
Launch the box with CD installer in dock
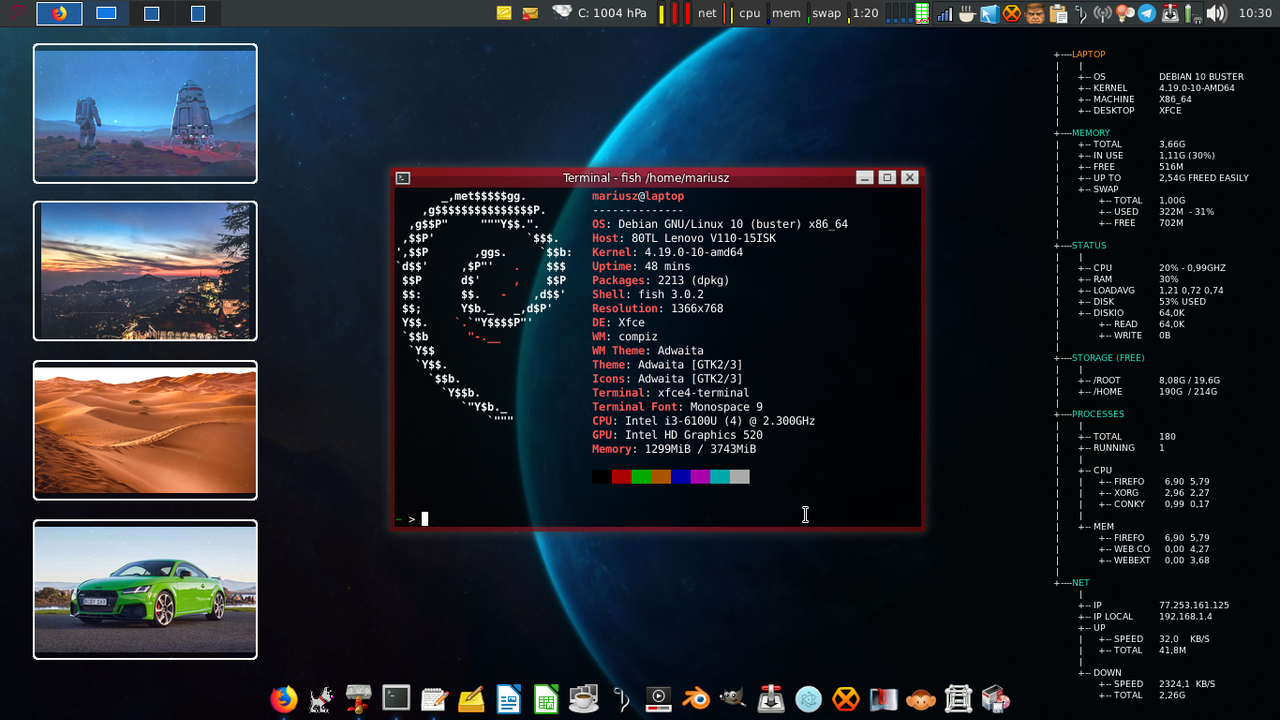[996, 698]
